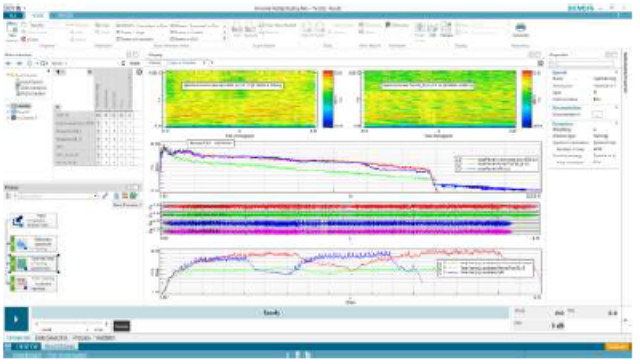Toggle second checkbox in ribbon's left checkbox column
This screenshot has height=364, width=640.
click(118, 32)
